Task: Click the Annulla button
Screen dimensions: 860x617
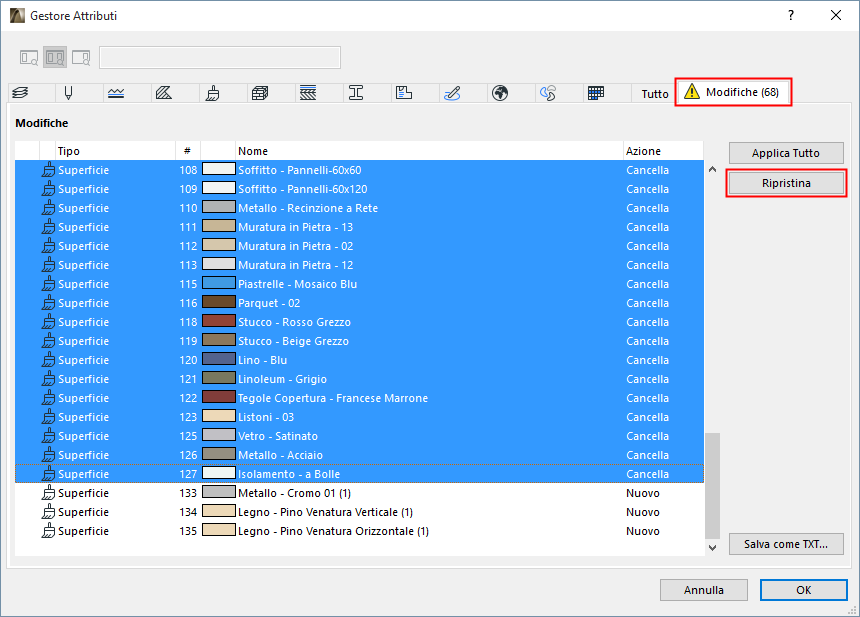Action: click(704, 590)
